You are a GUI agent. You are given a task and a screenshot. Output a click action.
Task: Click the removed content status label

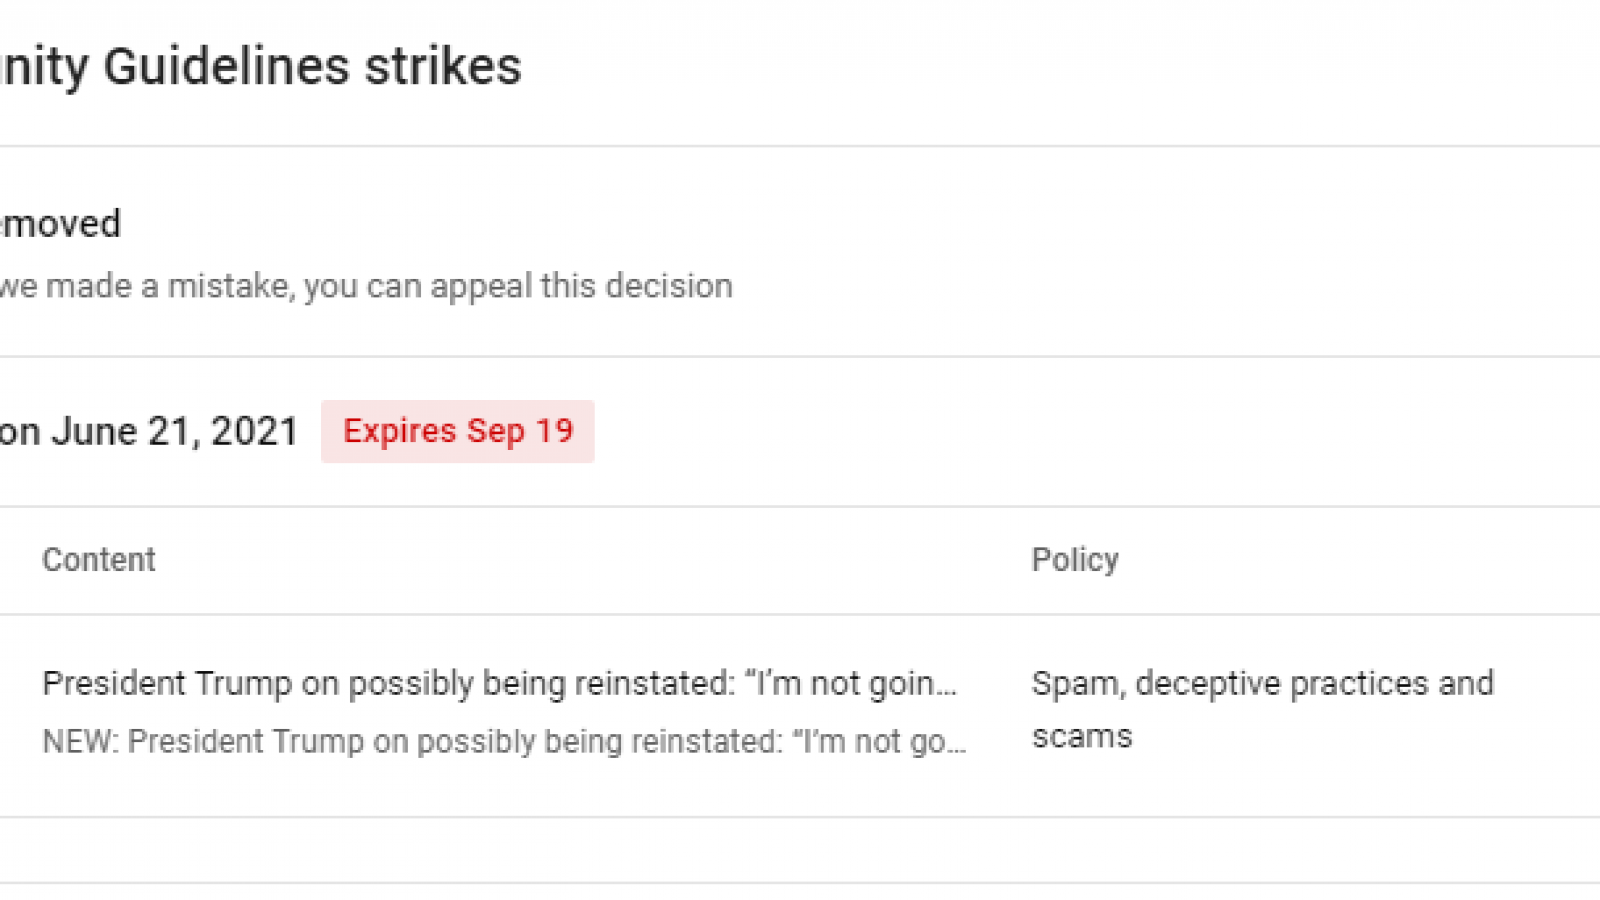click(60, 223)
